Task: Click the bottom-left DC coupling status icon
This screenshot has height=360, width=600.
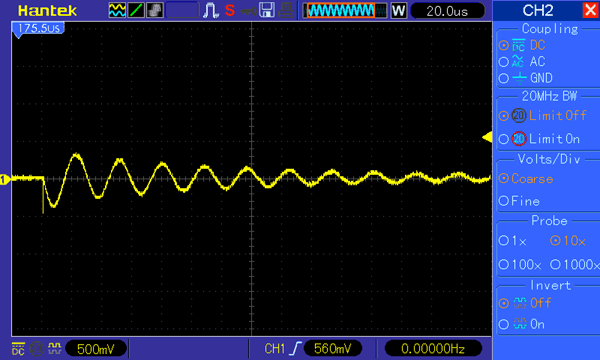Action: point(18,349)
